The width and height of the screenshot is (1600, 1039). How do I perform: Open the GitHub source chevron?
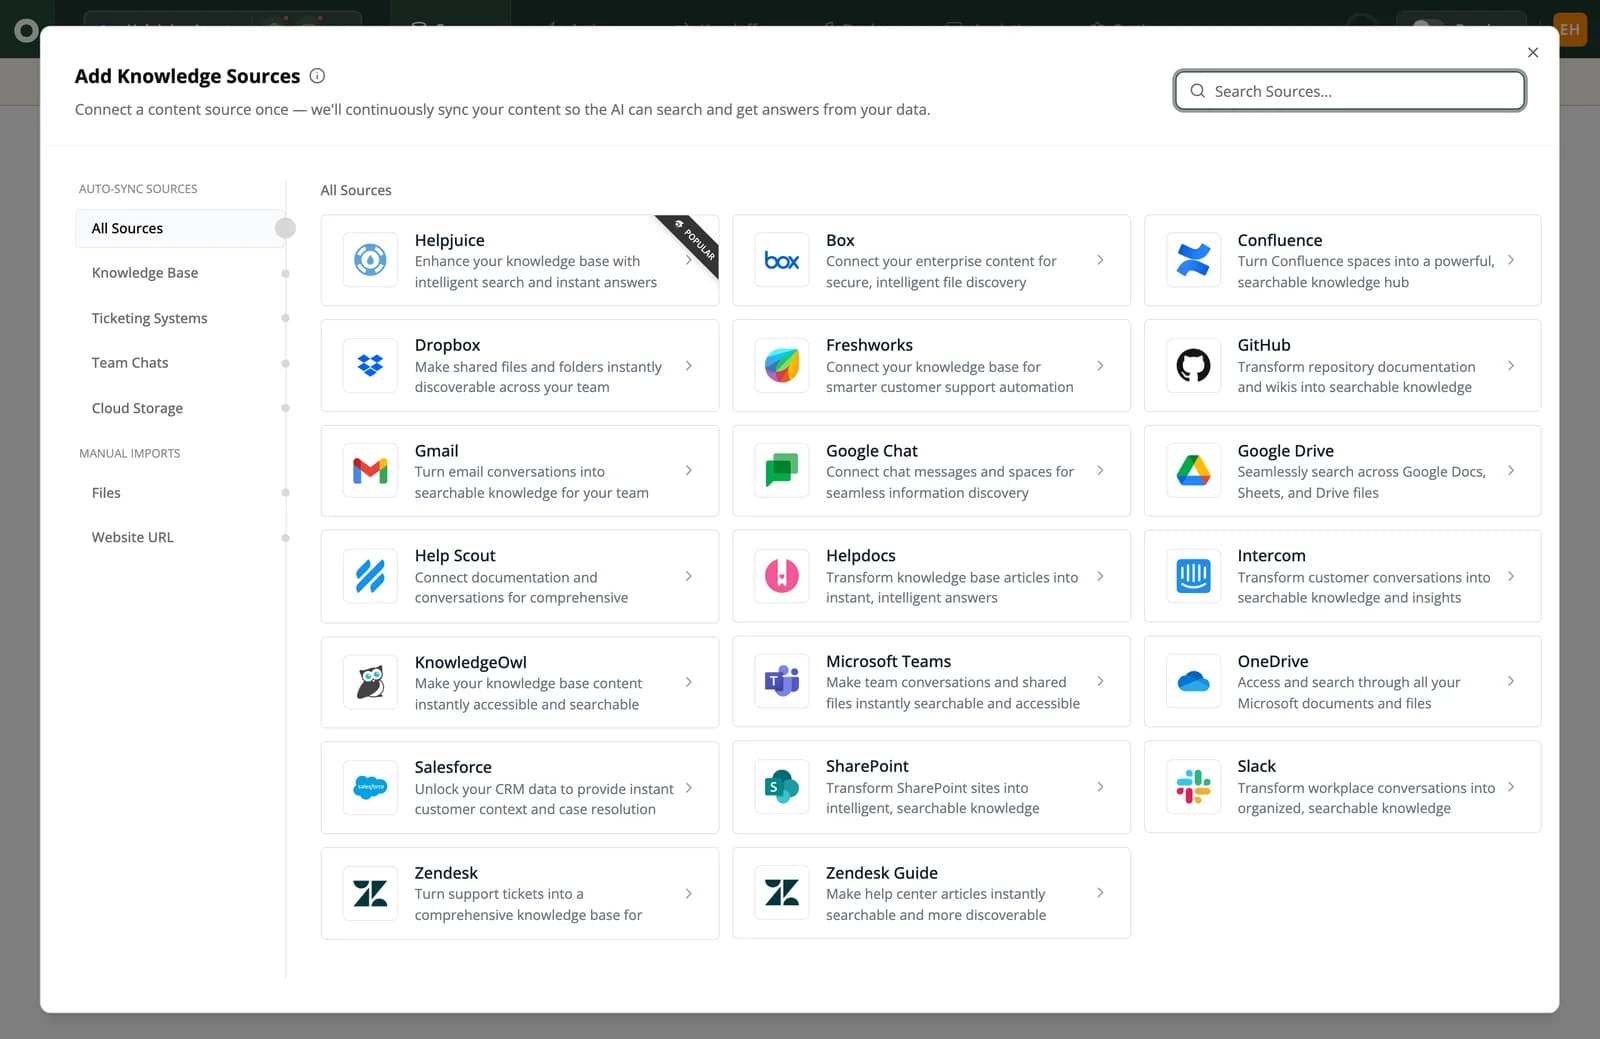(1511, 366)
